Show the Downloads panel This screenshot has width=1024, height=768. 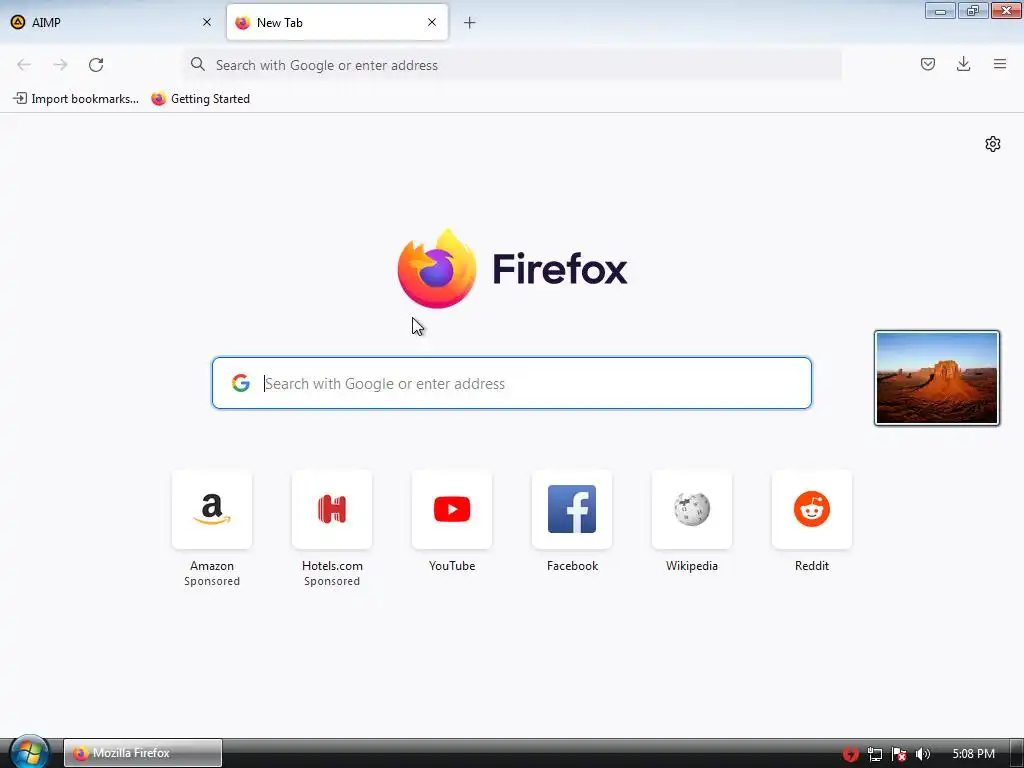[963, 64]
